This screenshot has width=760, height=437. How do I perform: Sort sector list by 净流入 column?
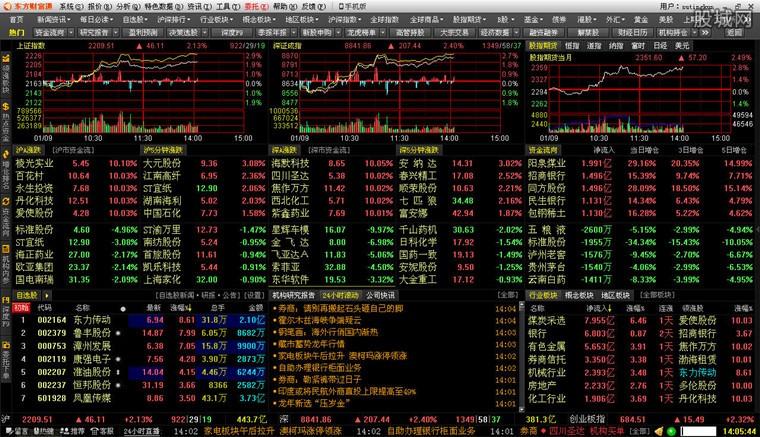[598, 308]
